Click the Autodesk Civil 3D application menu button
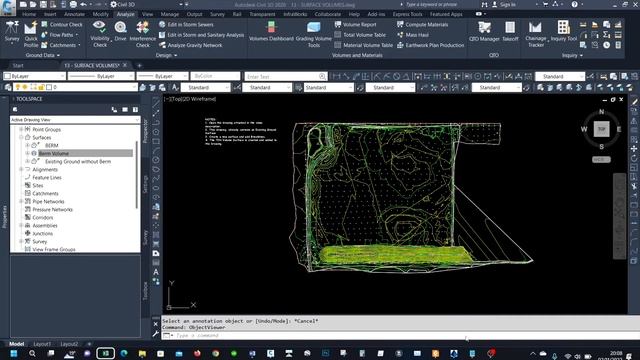640x360 pixels. point(8,7)
